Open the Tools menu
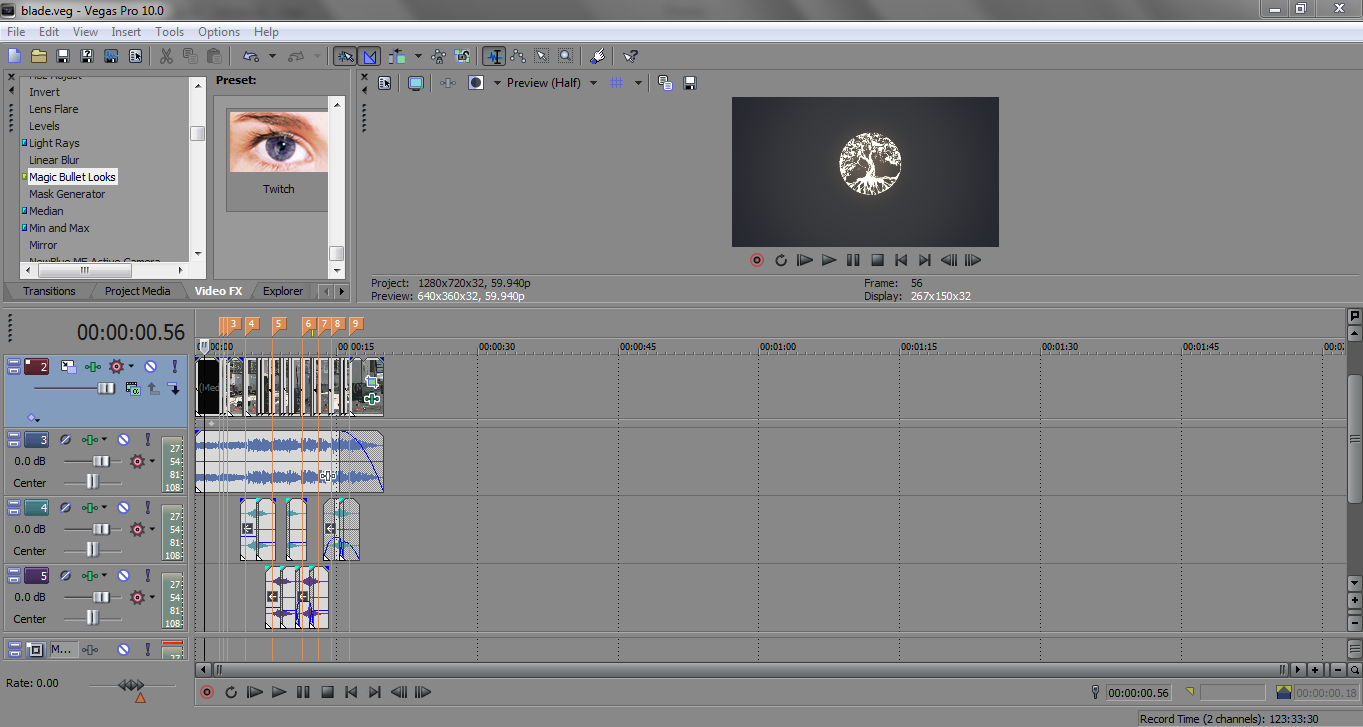The width and height of the screenshot is (1363, 727). (169, 32)
